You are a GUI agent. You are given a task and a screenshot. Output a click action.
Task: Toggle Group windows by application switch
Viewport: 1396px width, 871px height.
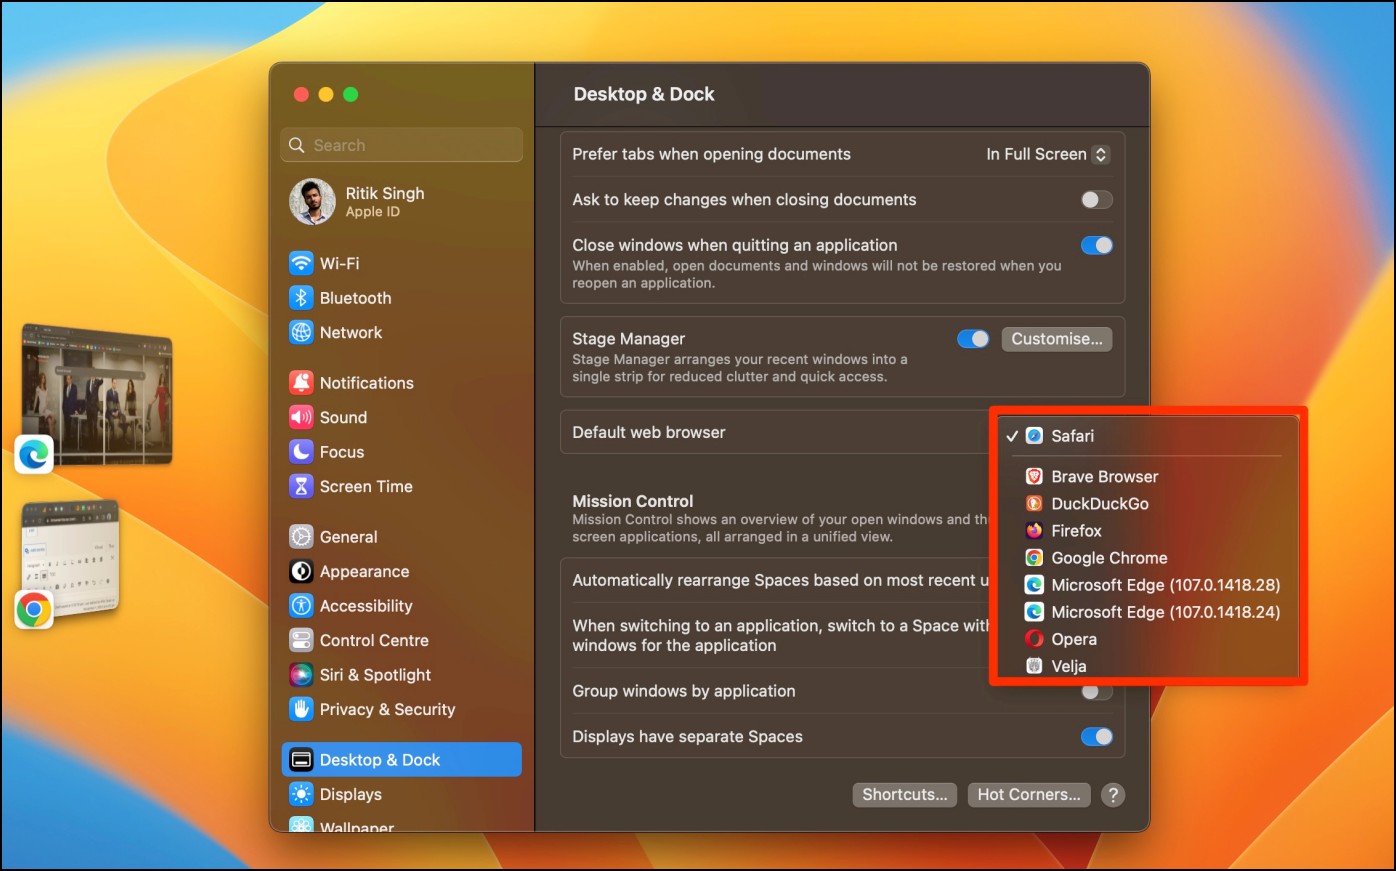(1097, 692)
